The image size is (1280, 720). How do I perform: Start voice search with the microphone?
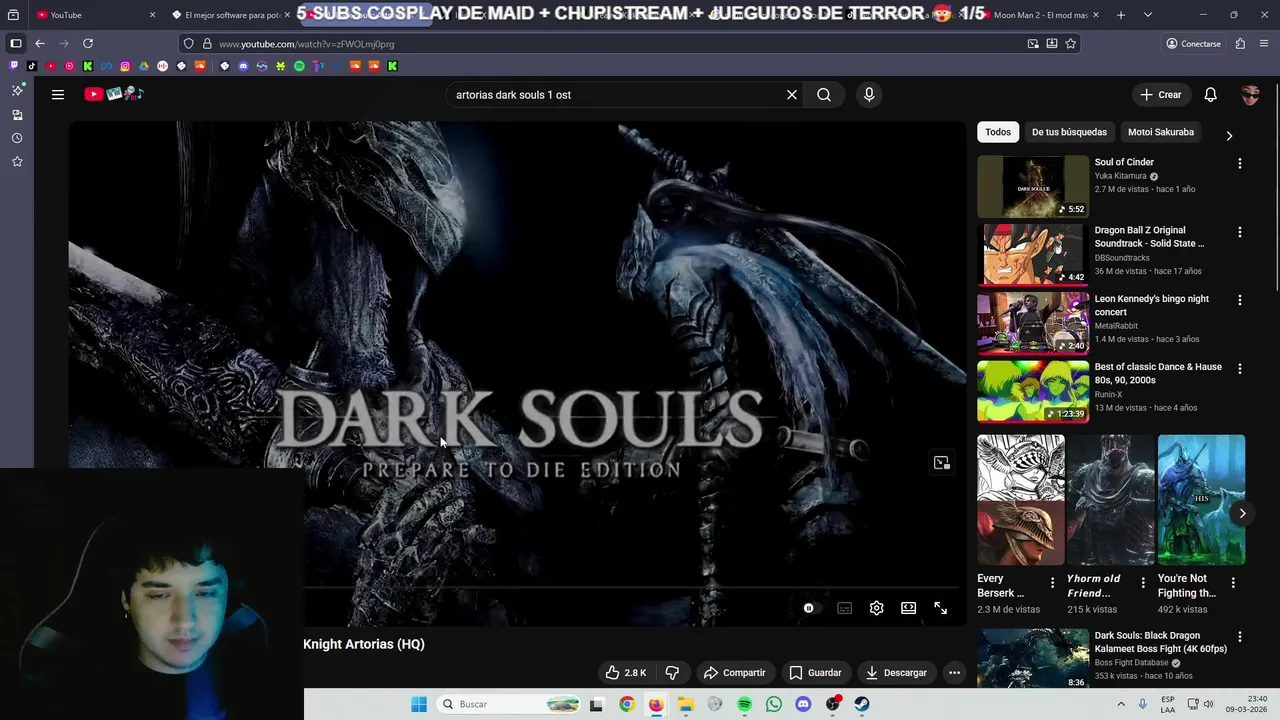(869, 94)
